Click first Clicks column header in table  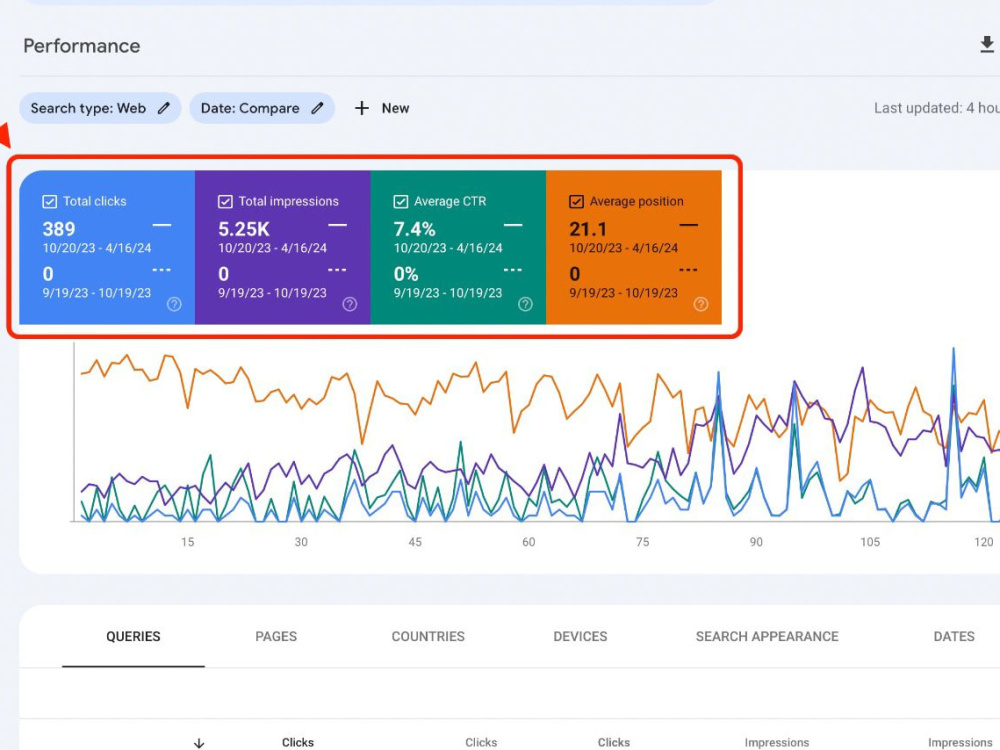pyautogui.click(x=298, y=742)
